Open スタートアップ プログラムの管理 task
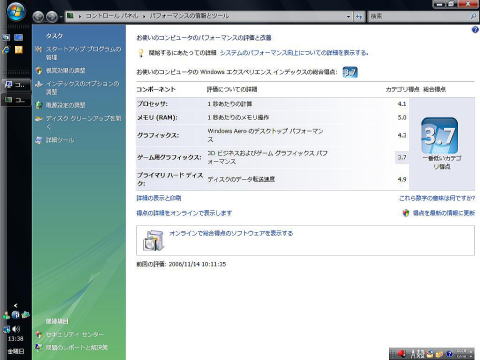 [83, 53]
